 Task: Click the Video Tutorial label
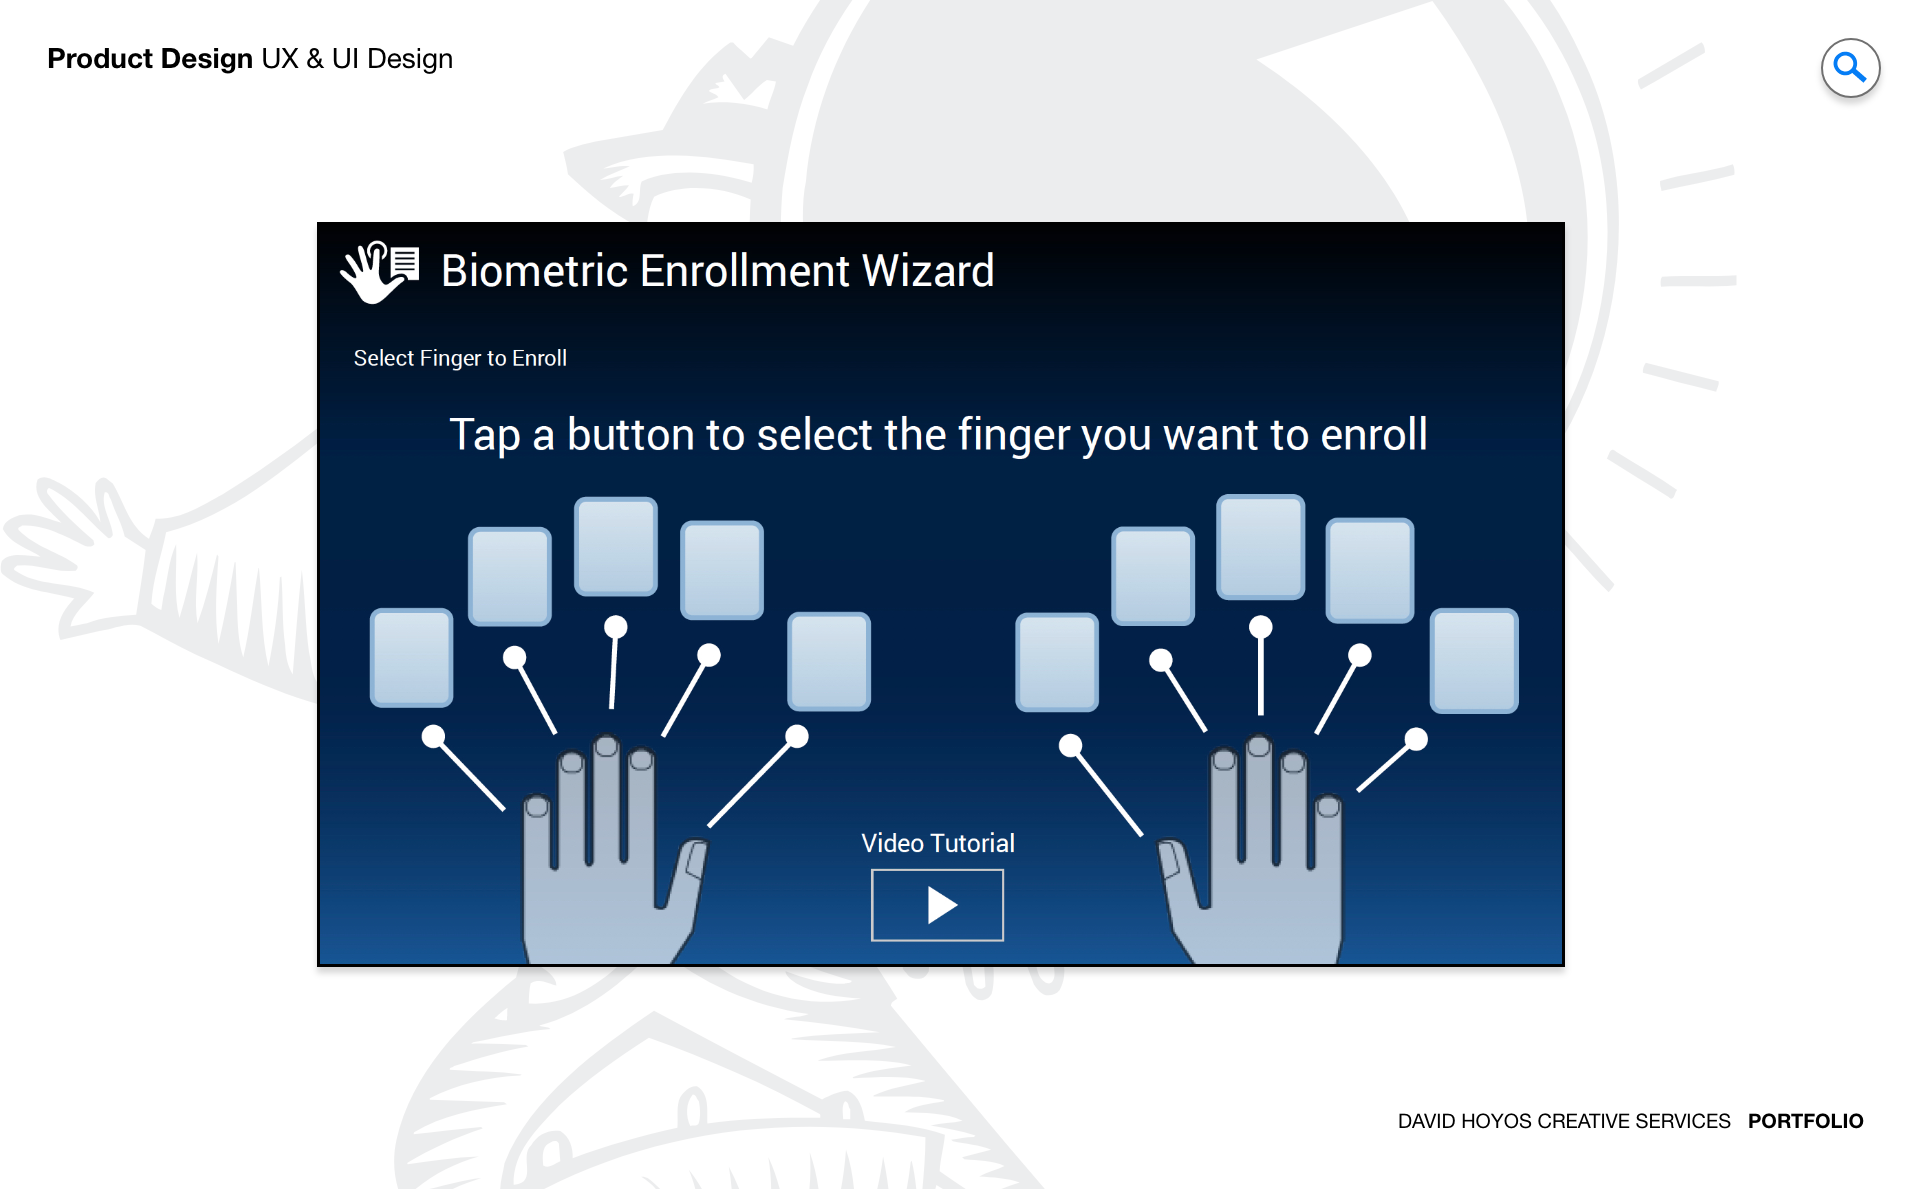tap(938, 843)
